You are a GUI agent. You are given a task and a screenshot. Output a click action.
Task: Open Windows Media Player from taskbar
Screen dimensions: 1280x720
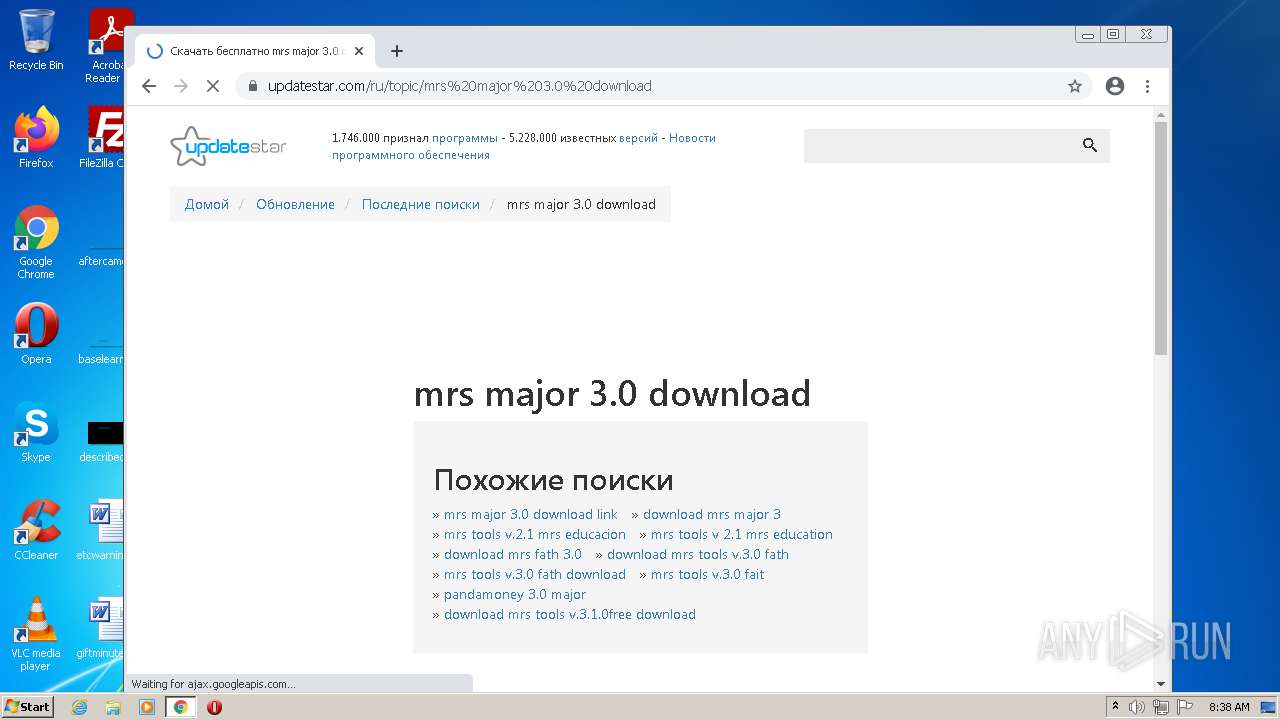click(147, 707)
